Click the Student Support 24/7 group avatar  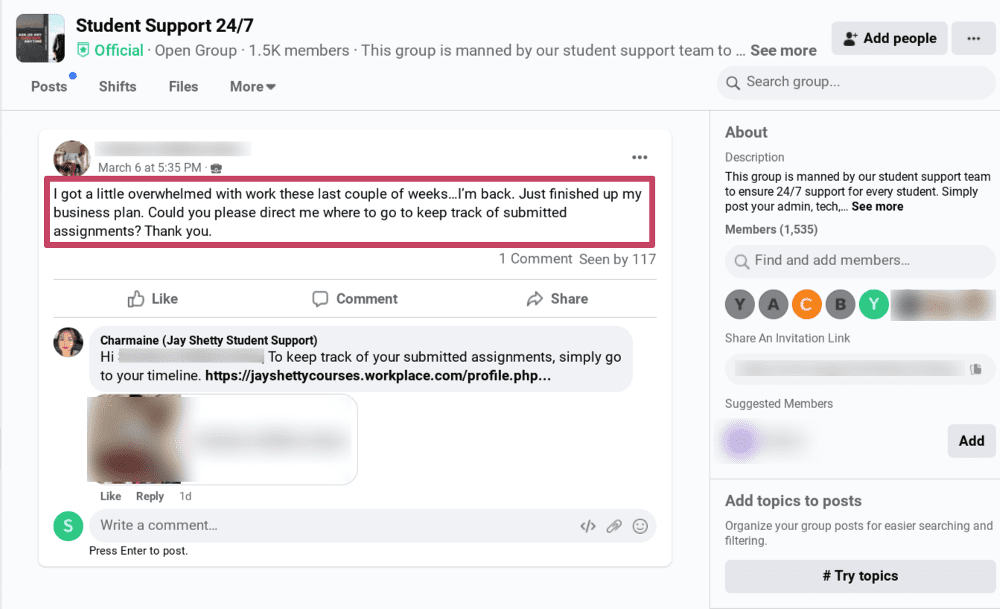tap(40, 38)
